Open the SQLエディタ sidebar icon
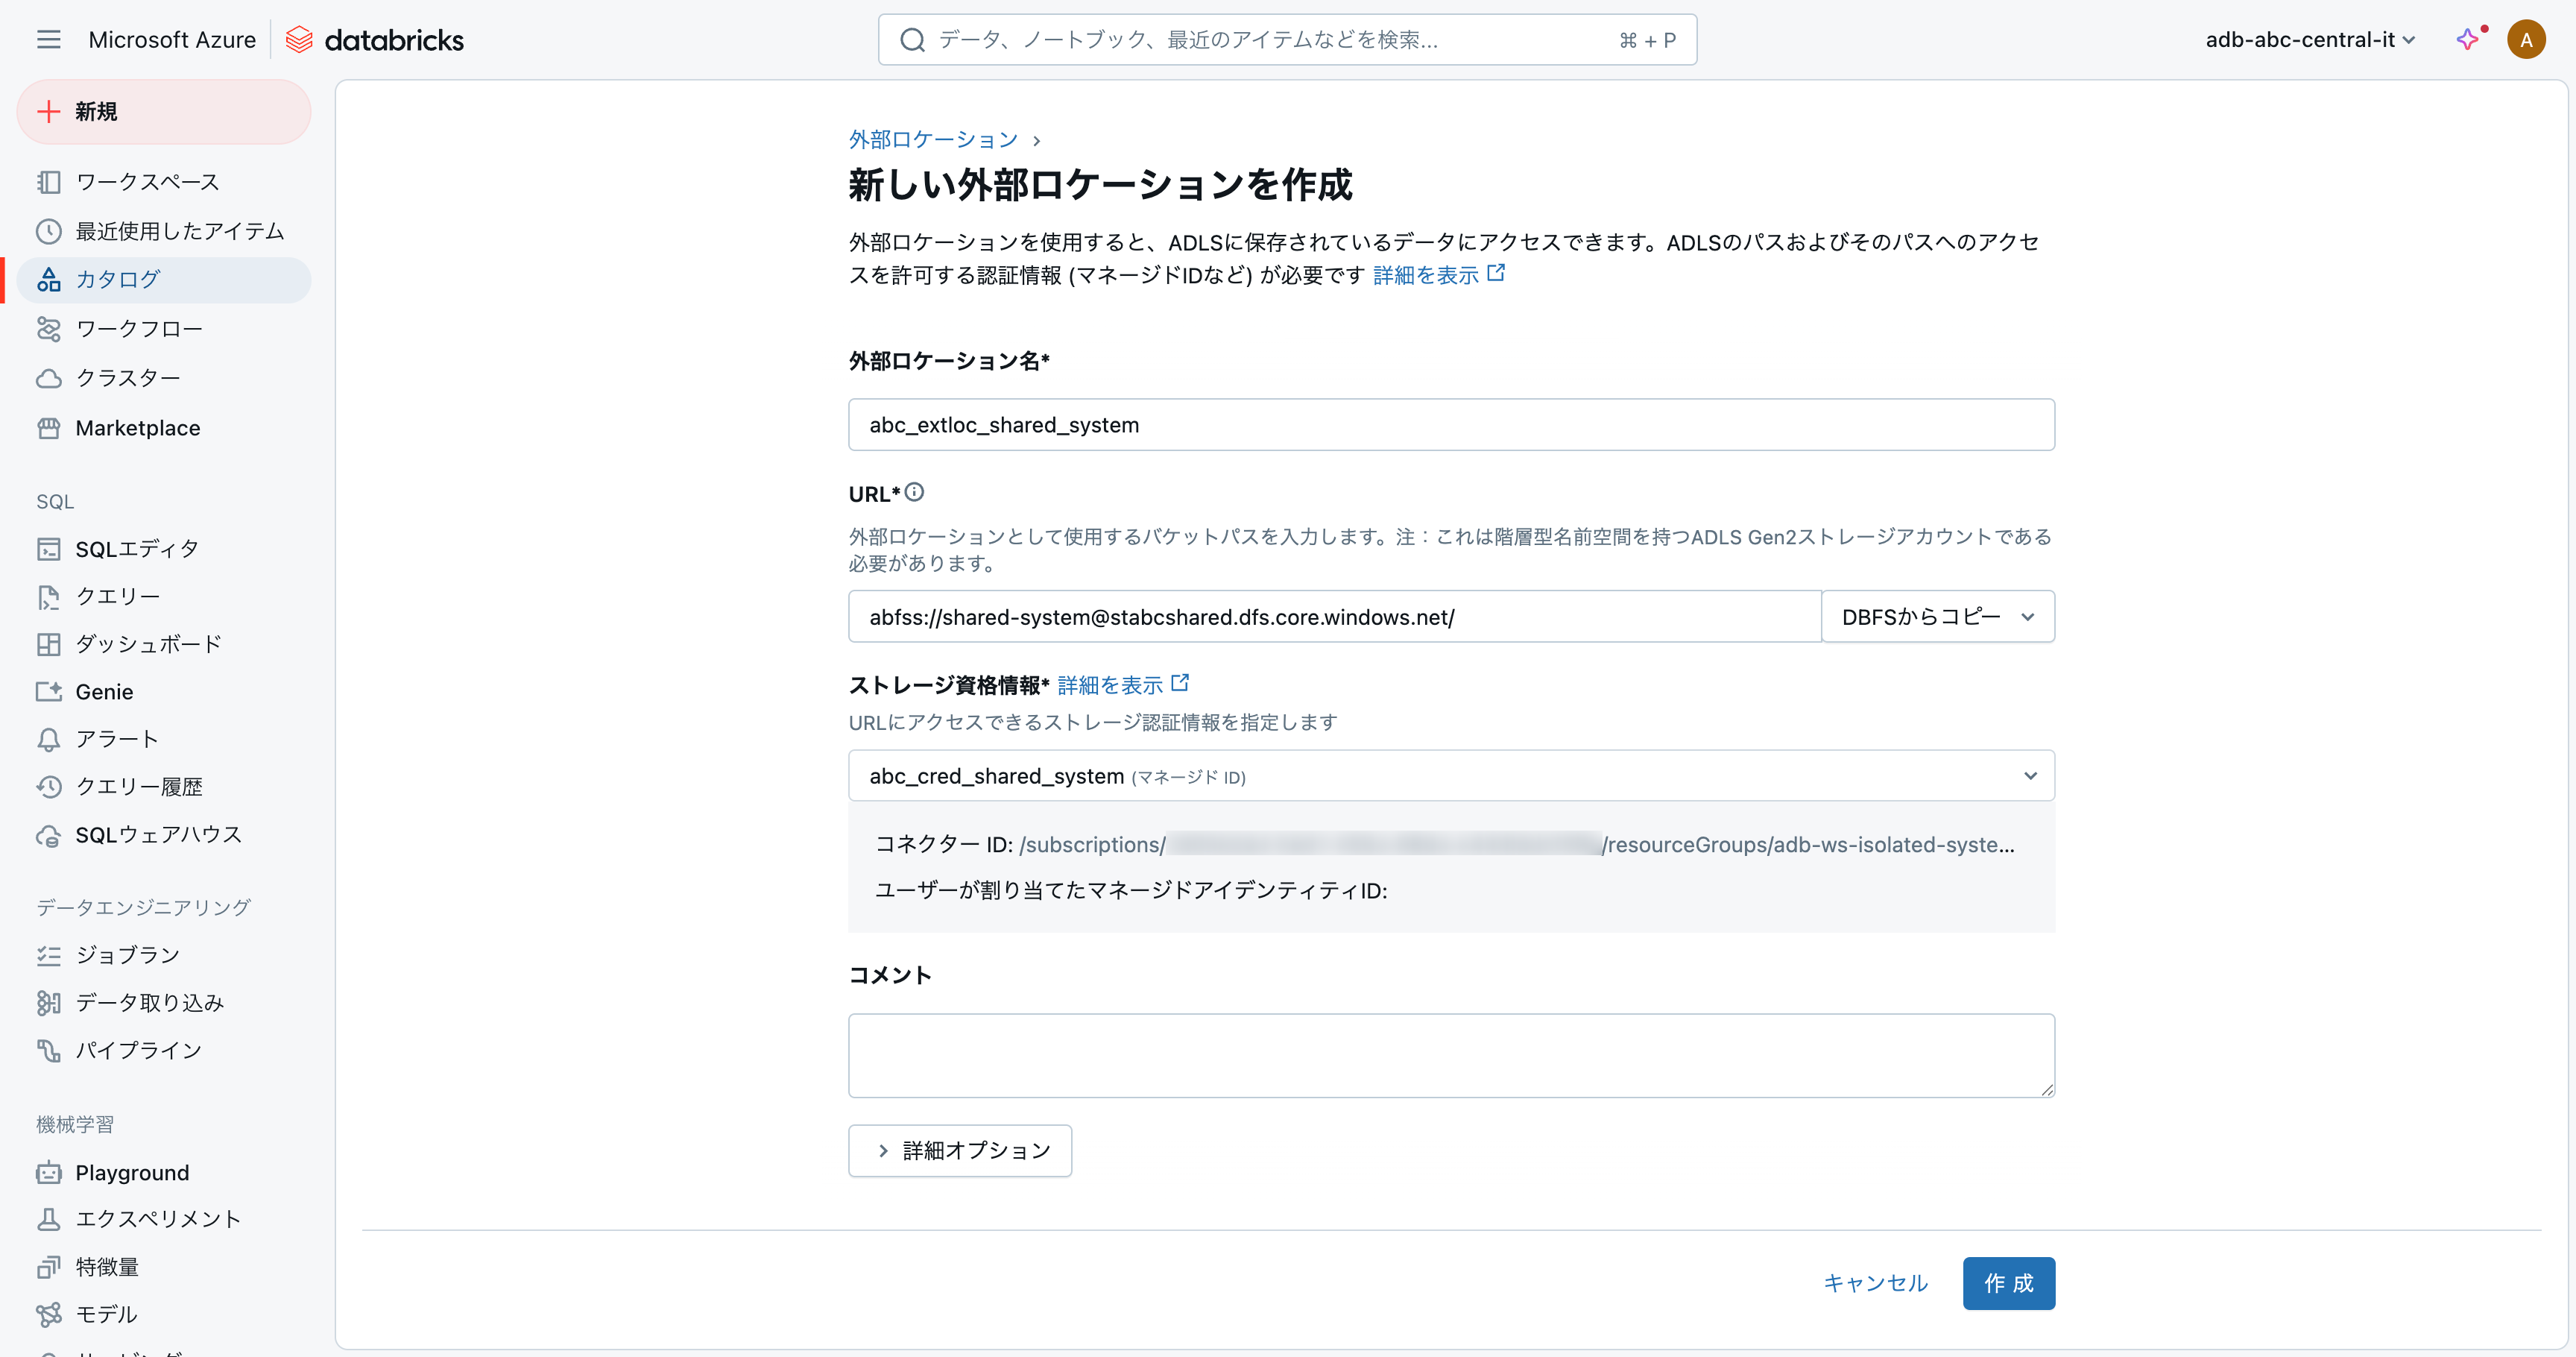The width and height of the screenshot is (2576, 1357). (x=48, y=549)
